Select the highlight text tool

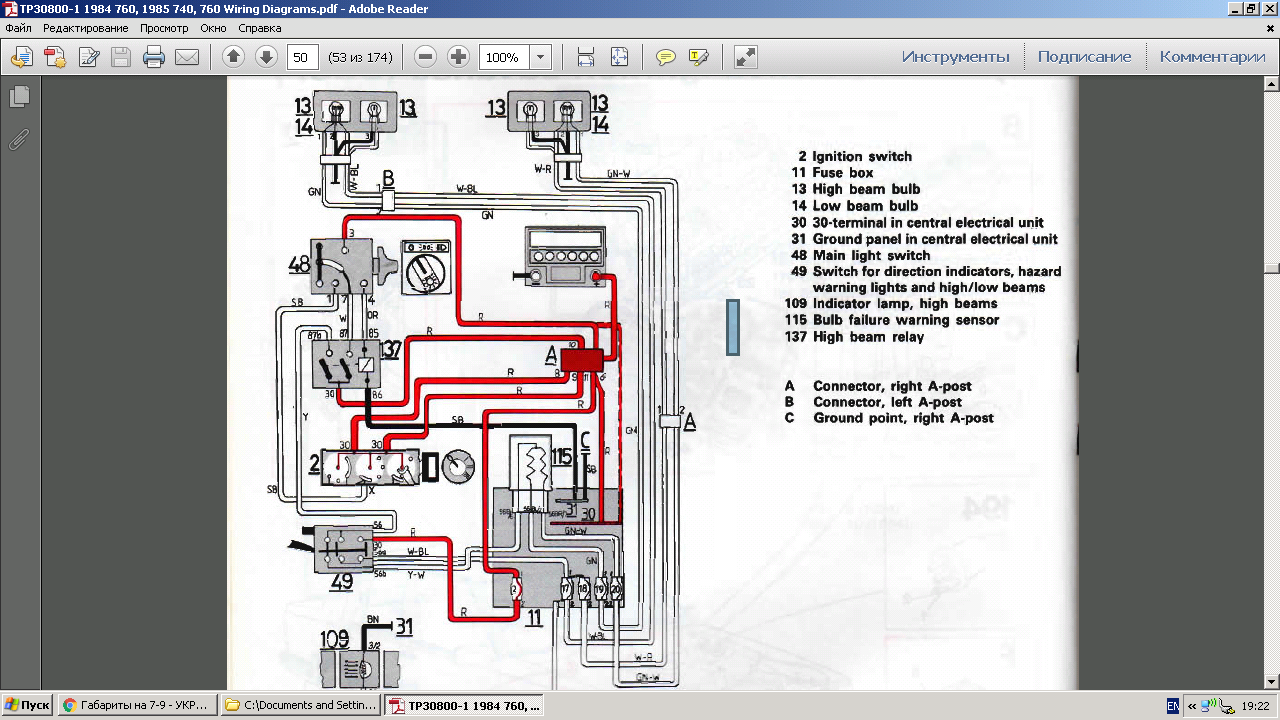tap(699, 57)
